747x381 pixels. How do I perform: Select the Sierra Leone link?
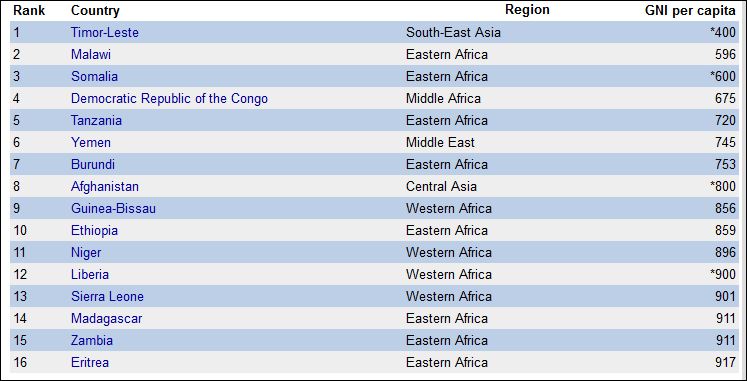(107, 296)
